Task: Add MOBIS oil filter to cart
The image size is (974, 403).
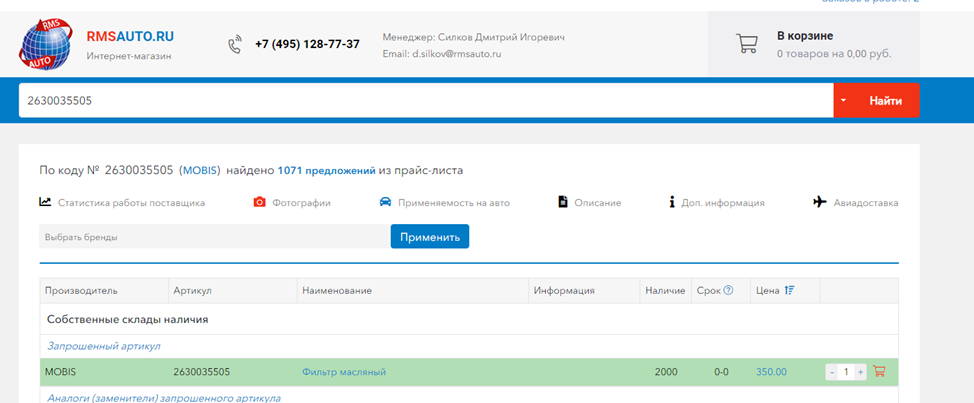Action: [x=880, y=372]
